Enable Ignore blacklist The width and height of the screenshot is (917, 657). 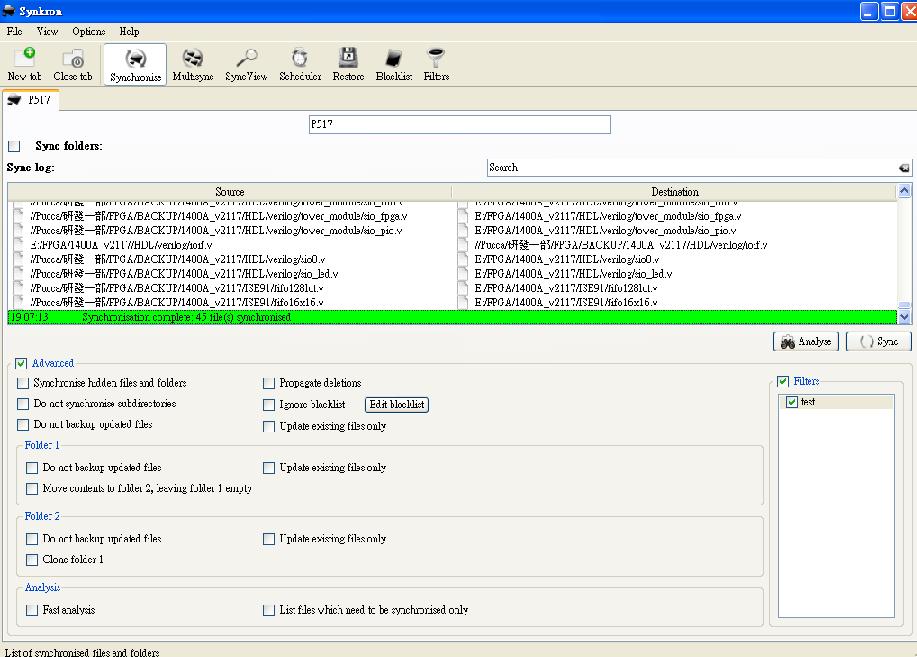[269, 404]
